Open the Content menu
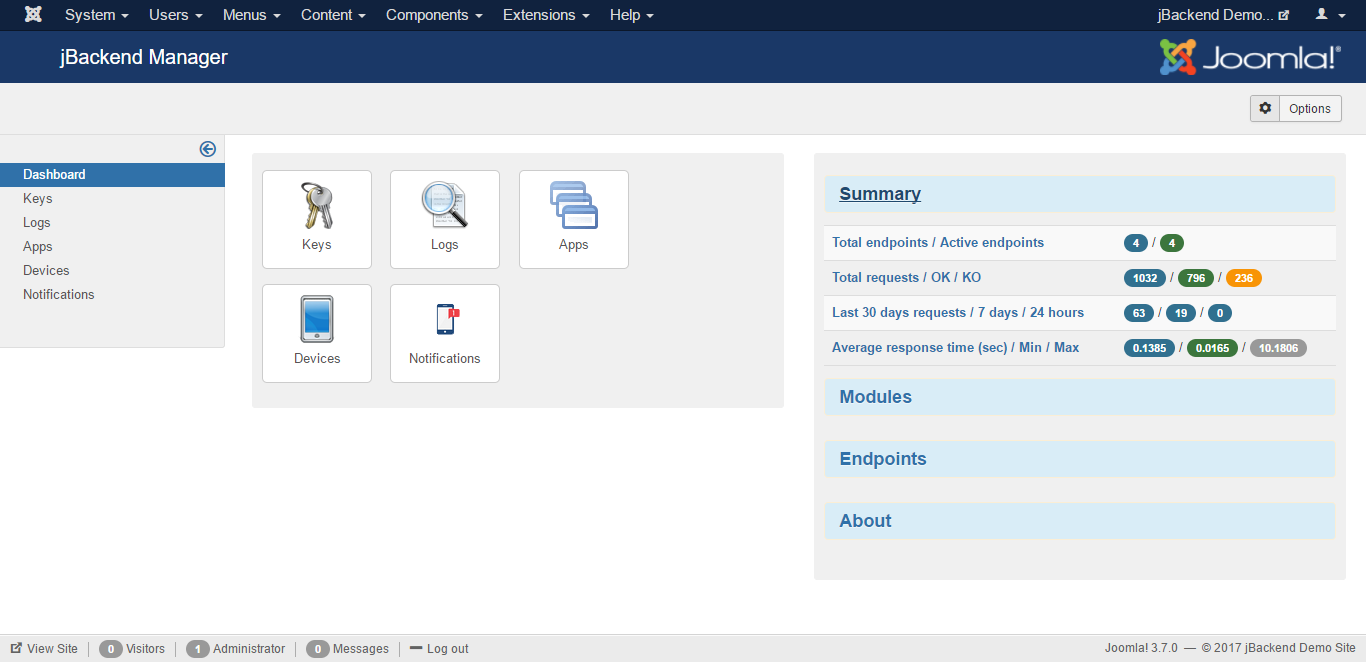 pyautogui.click(x=333, y=15)
